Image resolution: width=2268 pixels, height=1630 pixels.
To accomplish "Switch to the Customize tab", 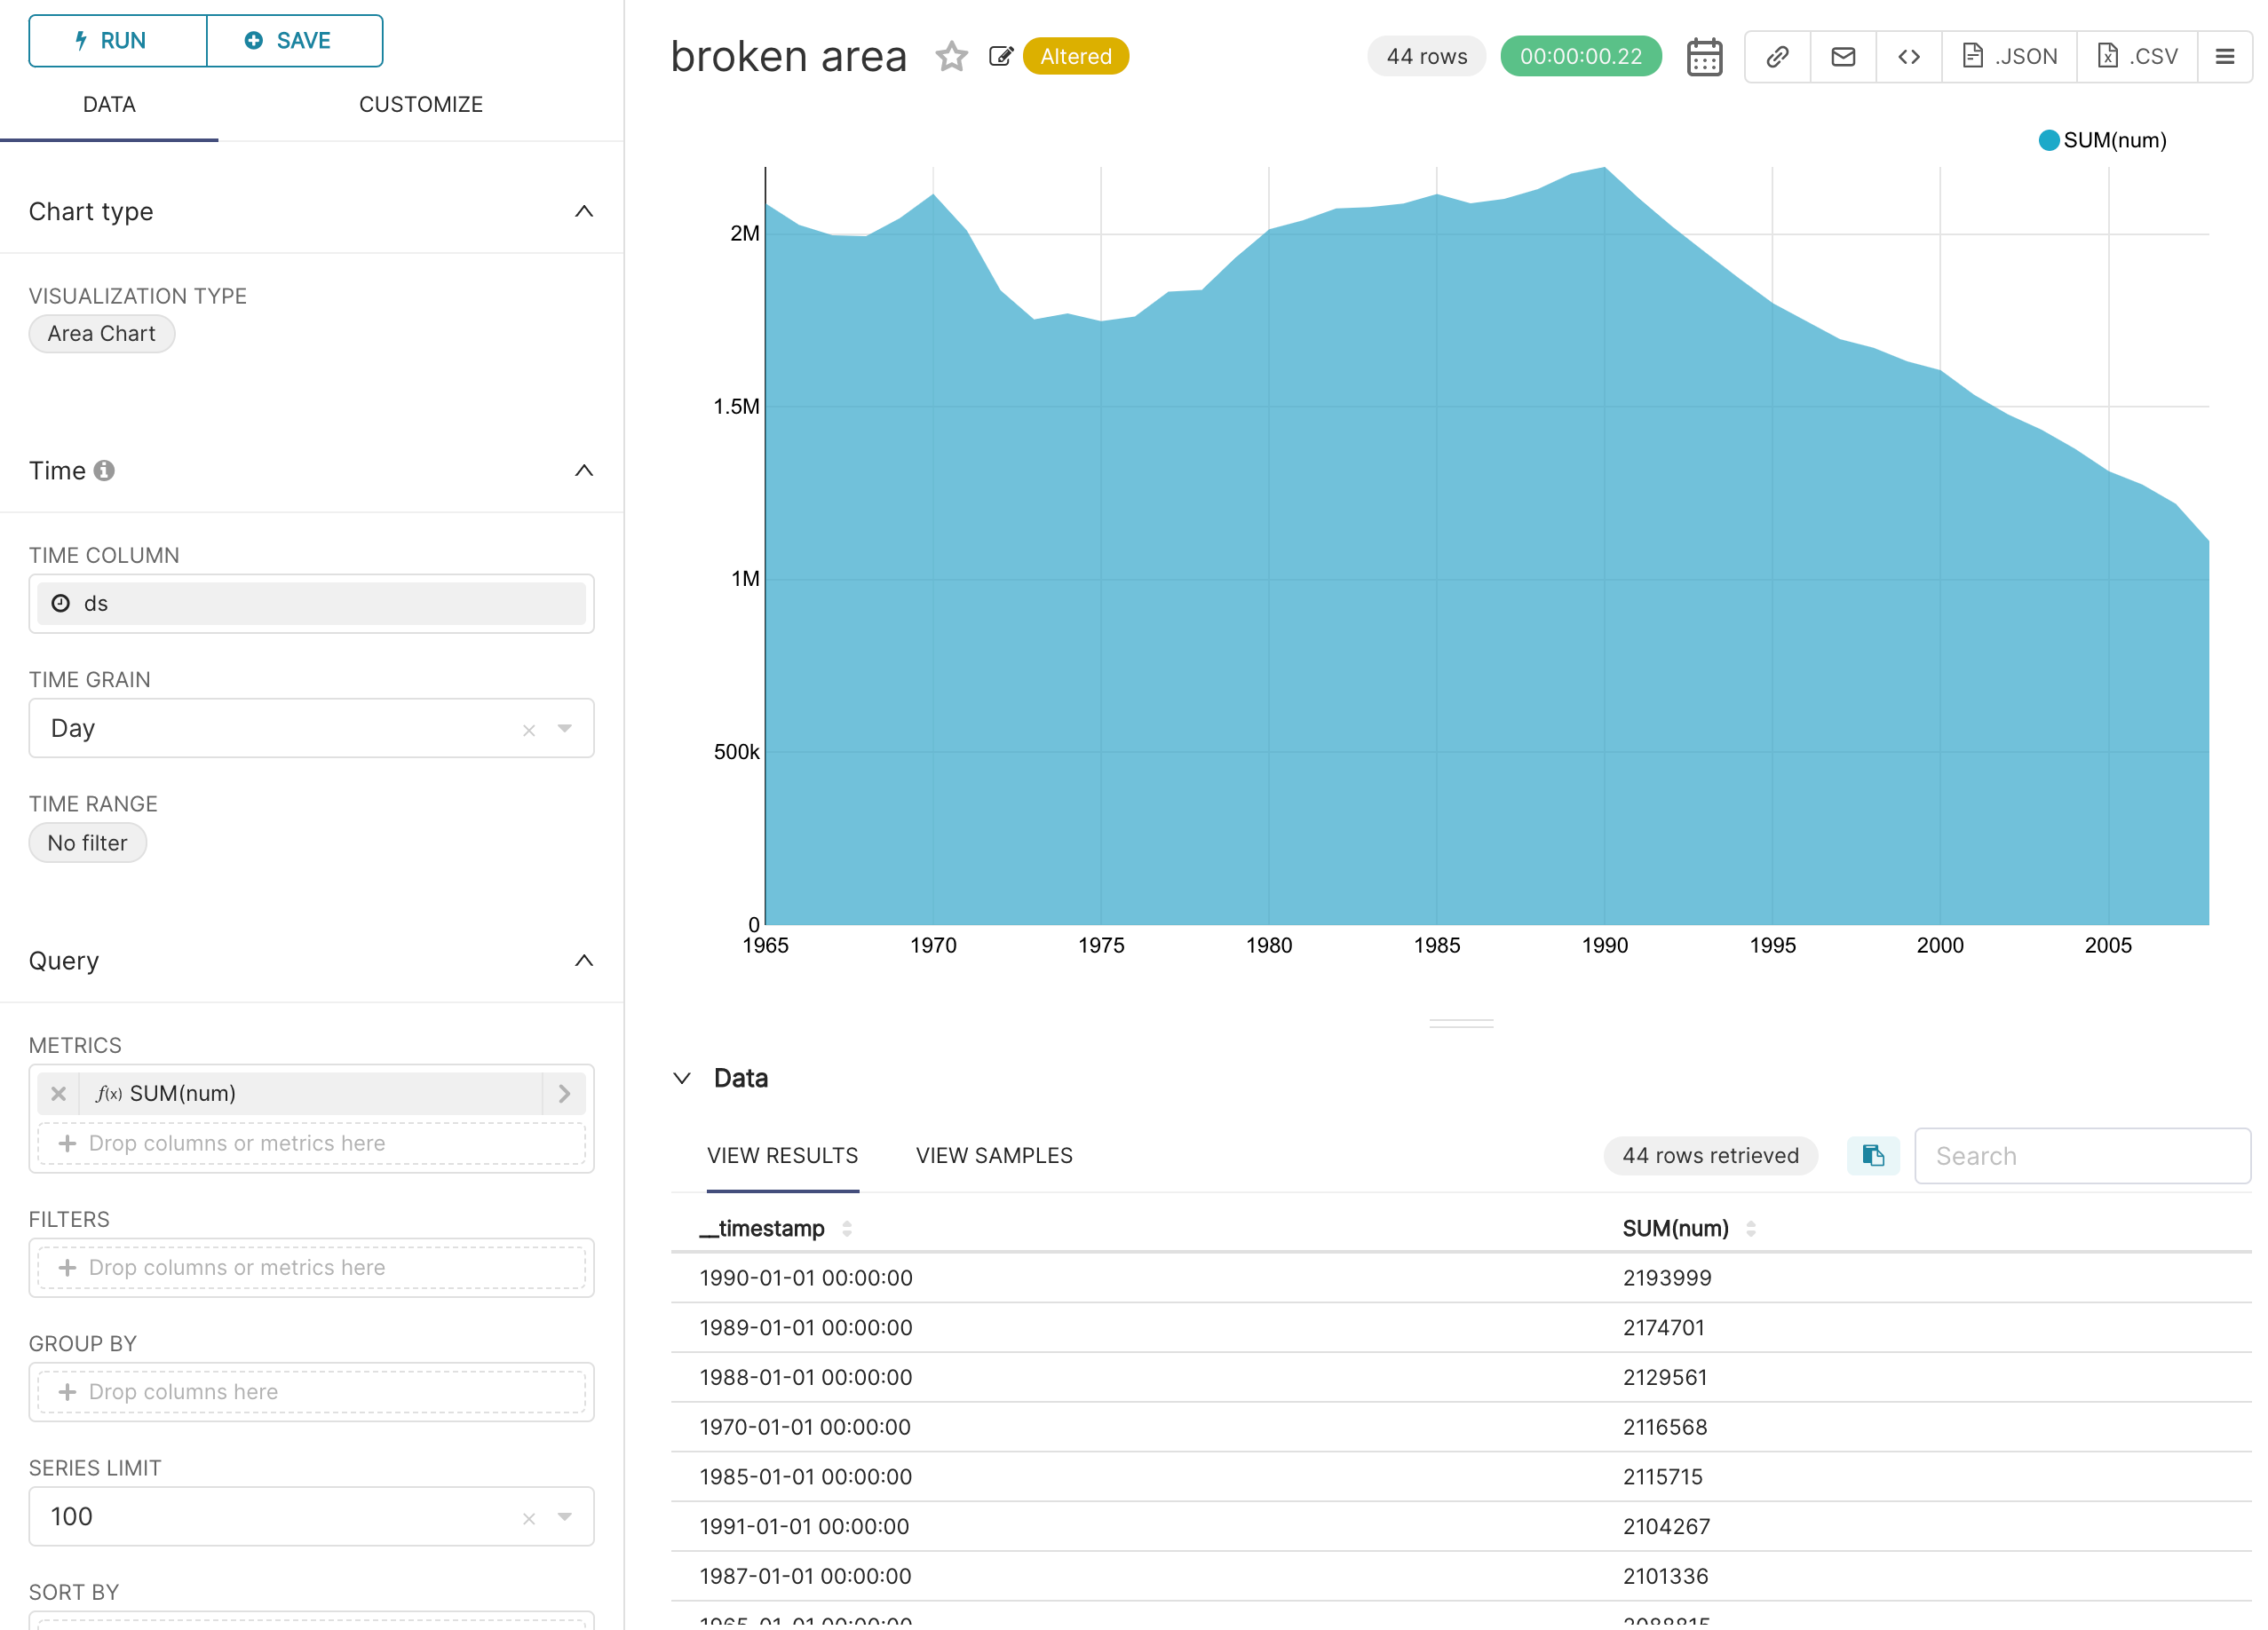I will pyautogui.click(x=421, y=104).
